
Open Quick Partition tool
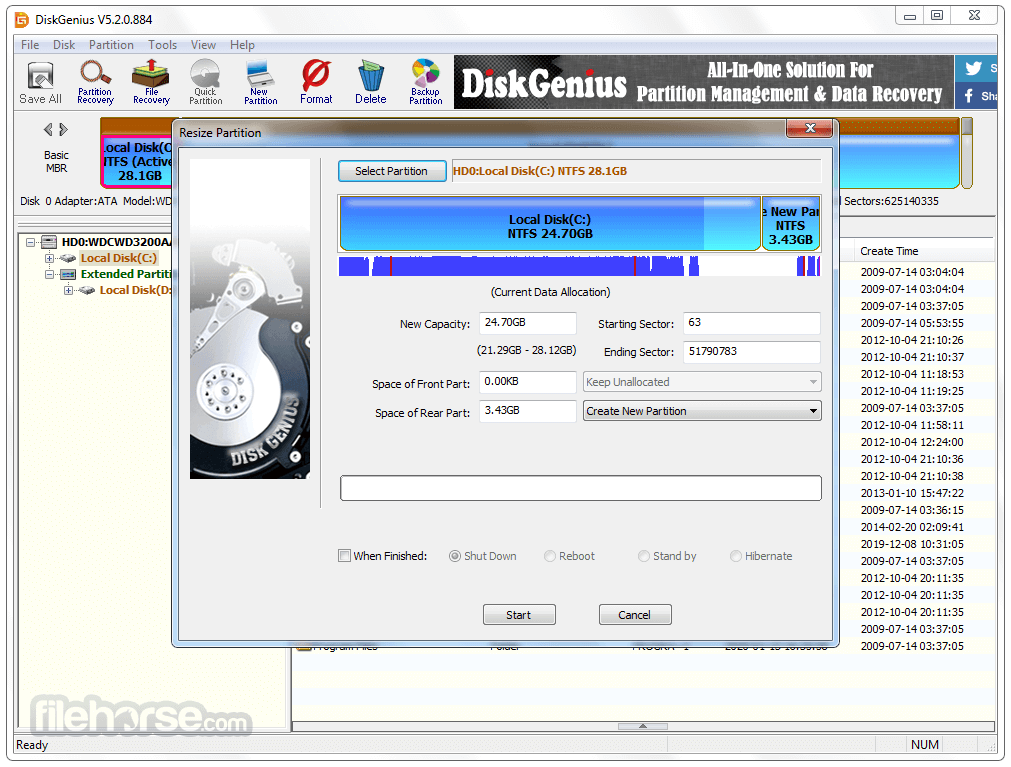206,83
